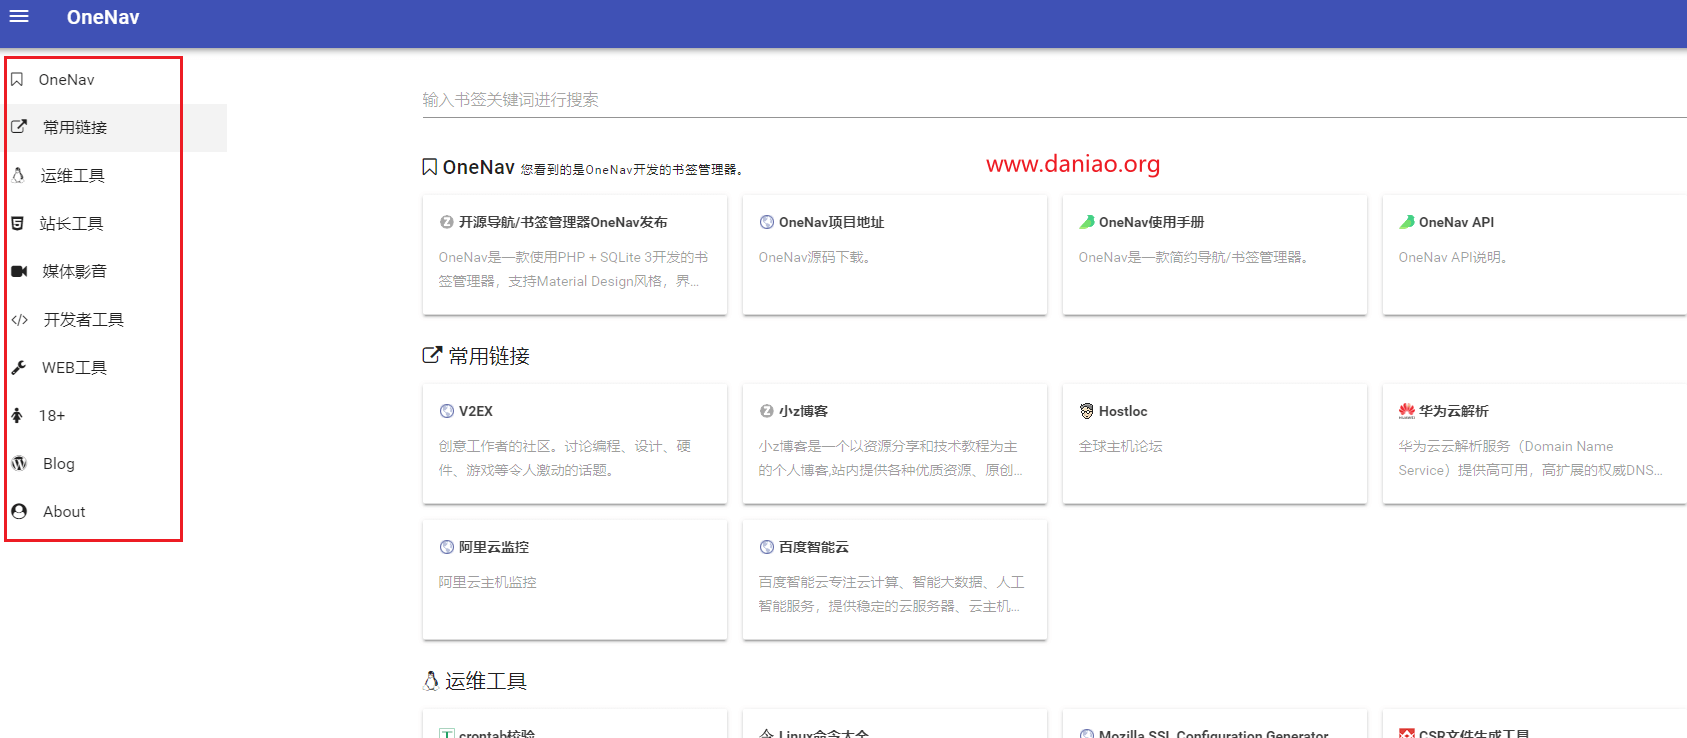Viewport: 1687px width, 738px height.
Task: Click bookmark icon beside sidebar OneNav
Action: pyautogui.click(x=17, y=80)
